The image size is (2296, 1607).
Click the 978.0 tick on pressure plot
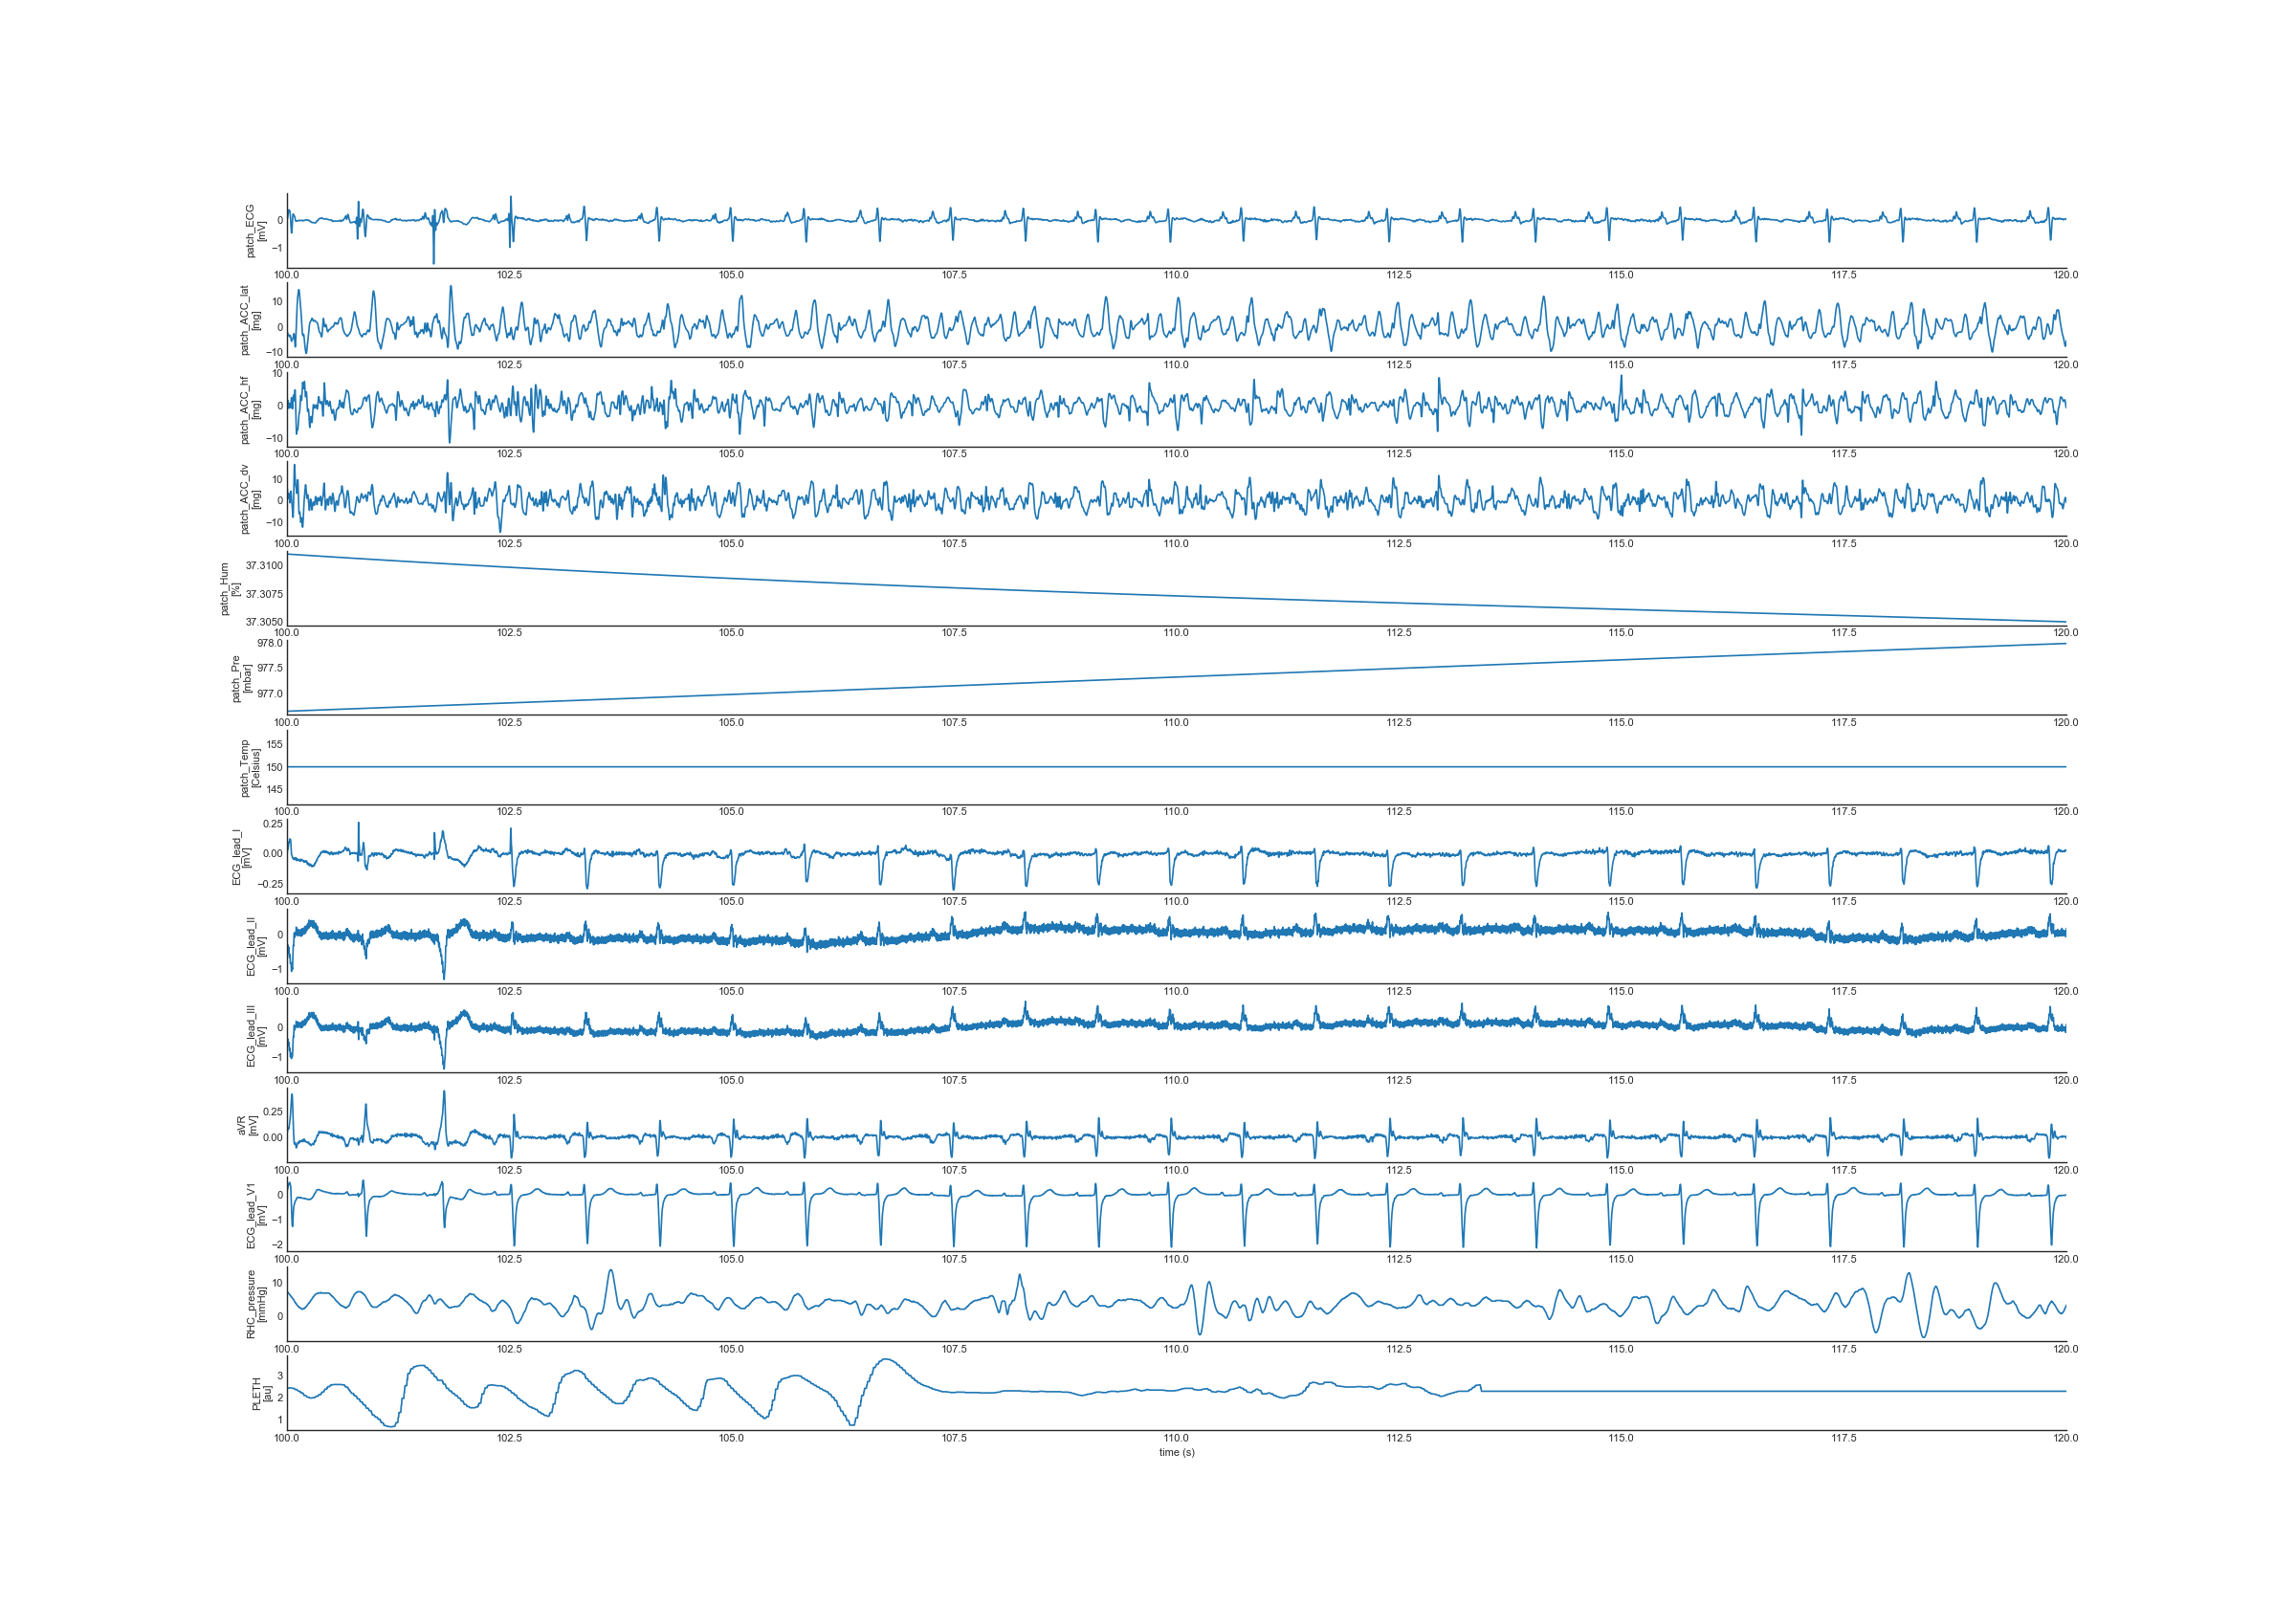[x=269, y=643]
